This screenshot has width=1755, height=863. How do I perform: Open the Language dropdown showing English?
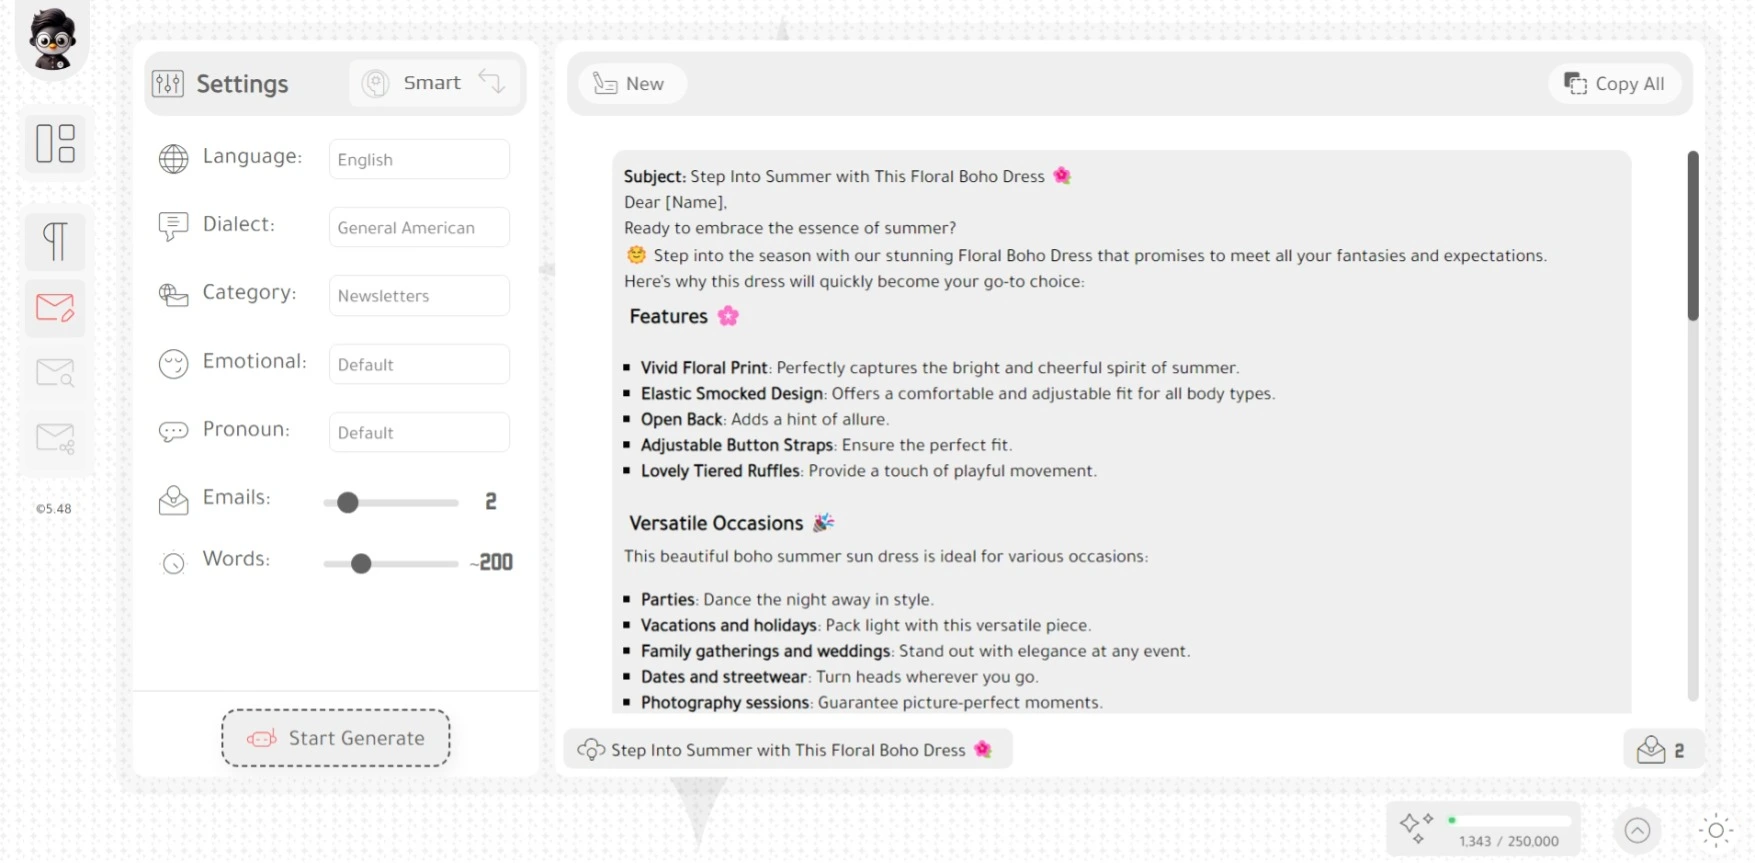(x=419, y=159)
